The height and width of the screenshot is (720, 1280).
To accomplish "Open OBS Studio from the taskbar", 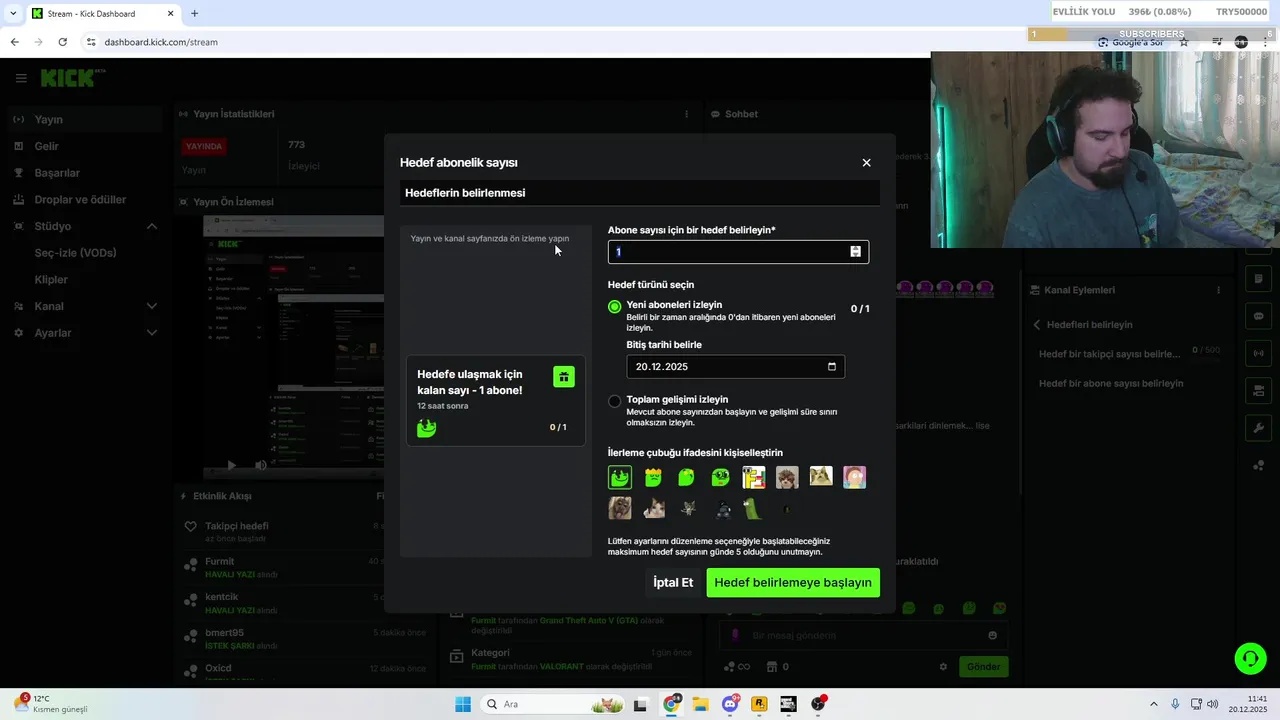I will pyautogui.click(x=818, y=704).
